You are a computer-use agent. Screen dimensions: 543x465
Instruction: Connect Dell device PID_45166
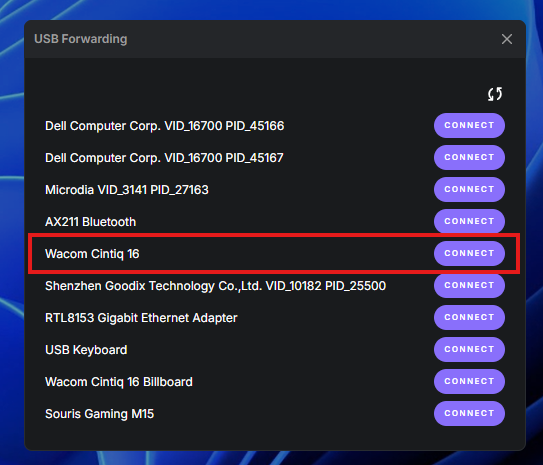click(x=469, y=125)
